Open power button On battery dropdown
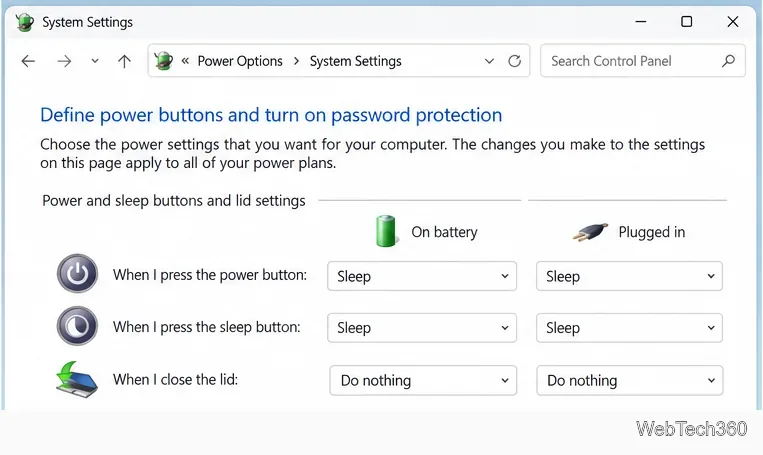The width and height of the screenshot is (763, 455). (x=422, y=276)
